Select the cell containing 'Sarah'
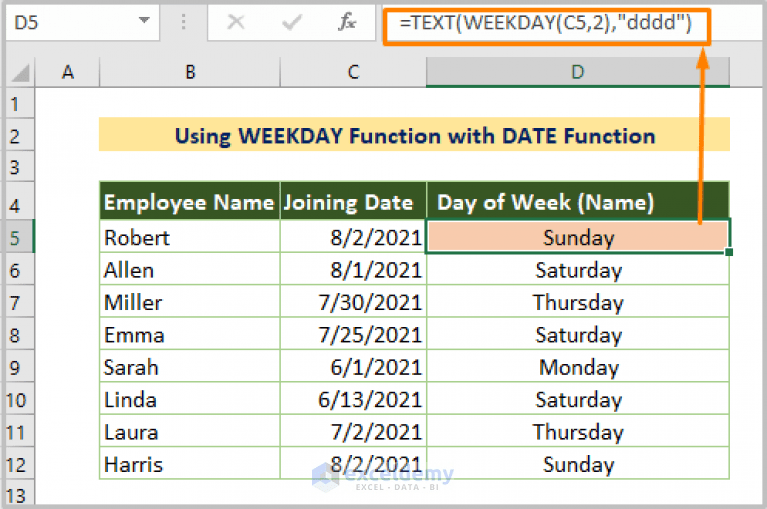The width and height of the screenshot is (767, 509). [x=190, y=367]
